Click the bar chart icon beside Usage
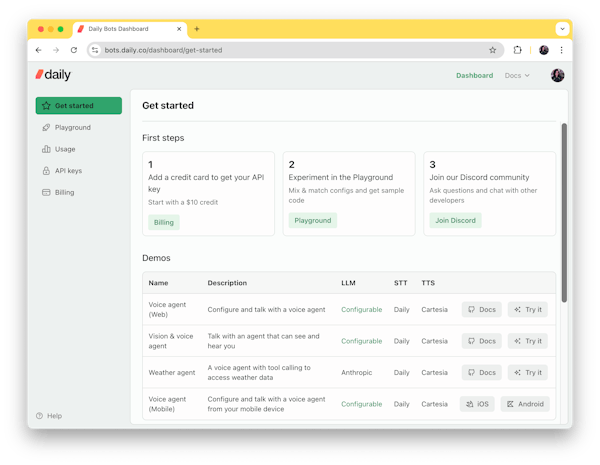Viewport: 600px width, 465px height. [x=46, y=149]
